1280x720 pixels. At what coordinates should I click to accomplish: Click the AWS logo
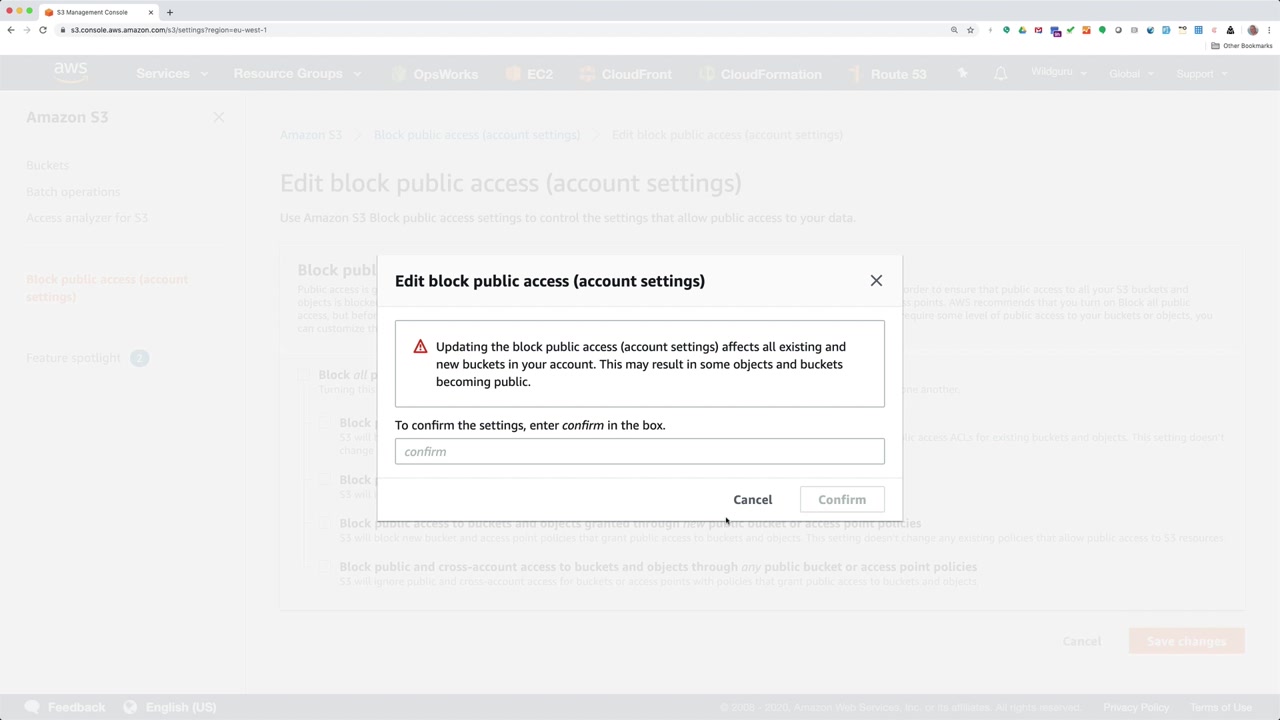71,73
